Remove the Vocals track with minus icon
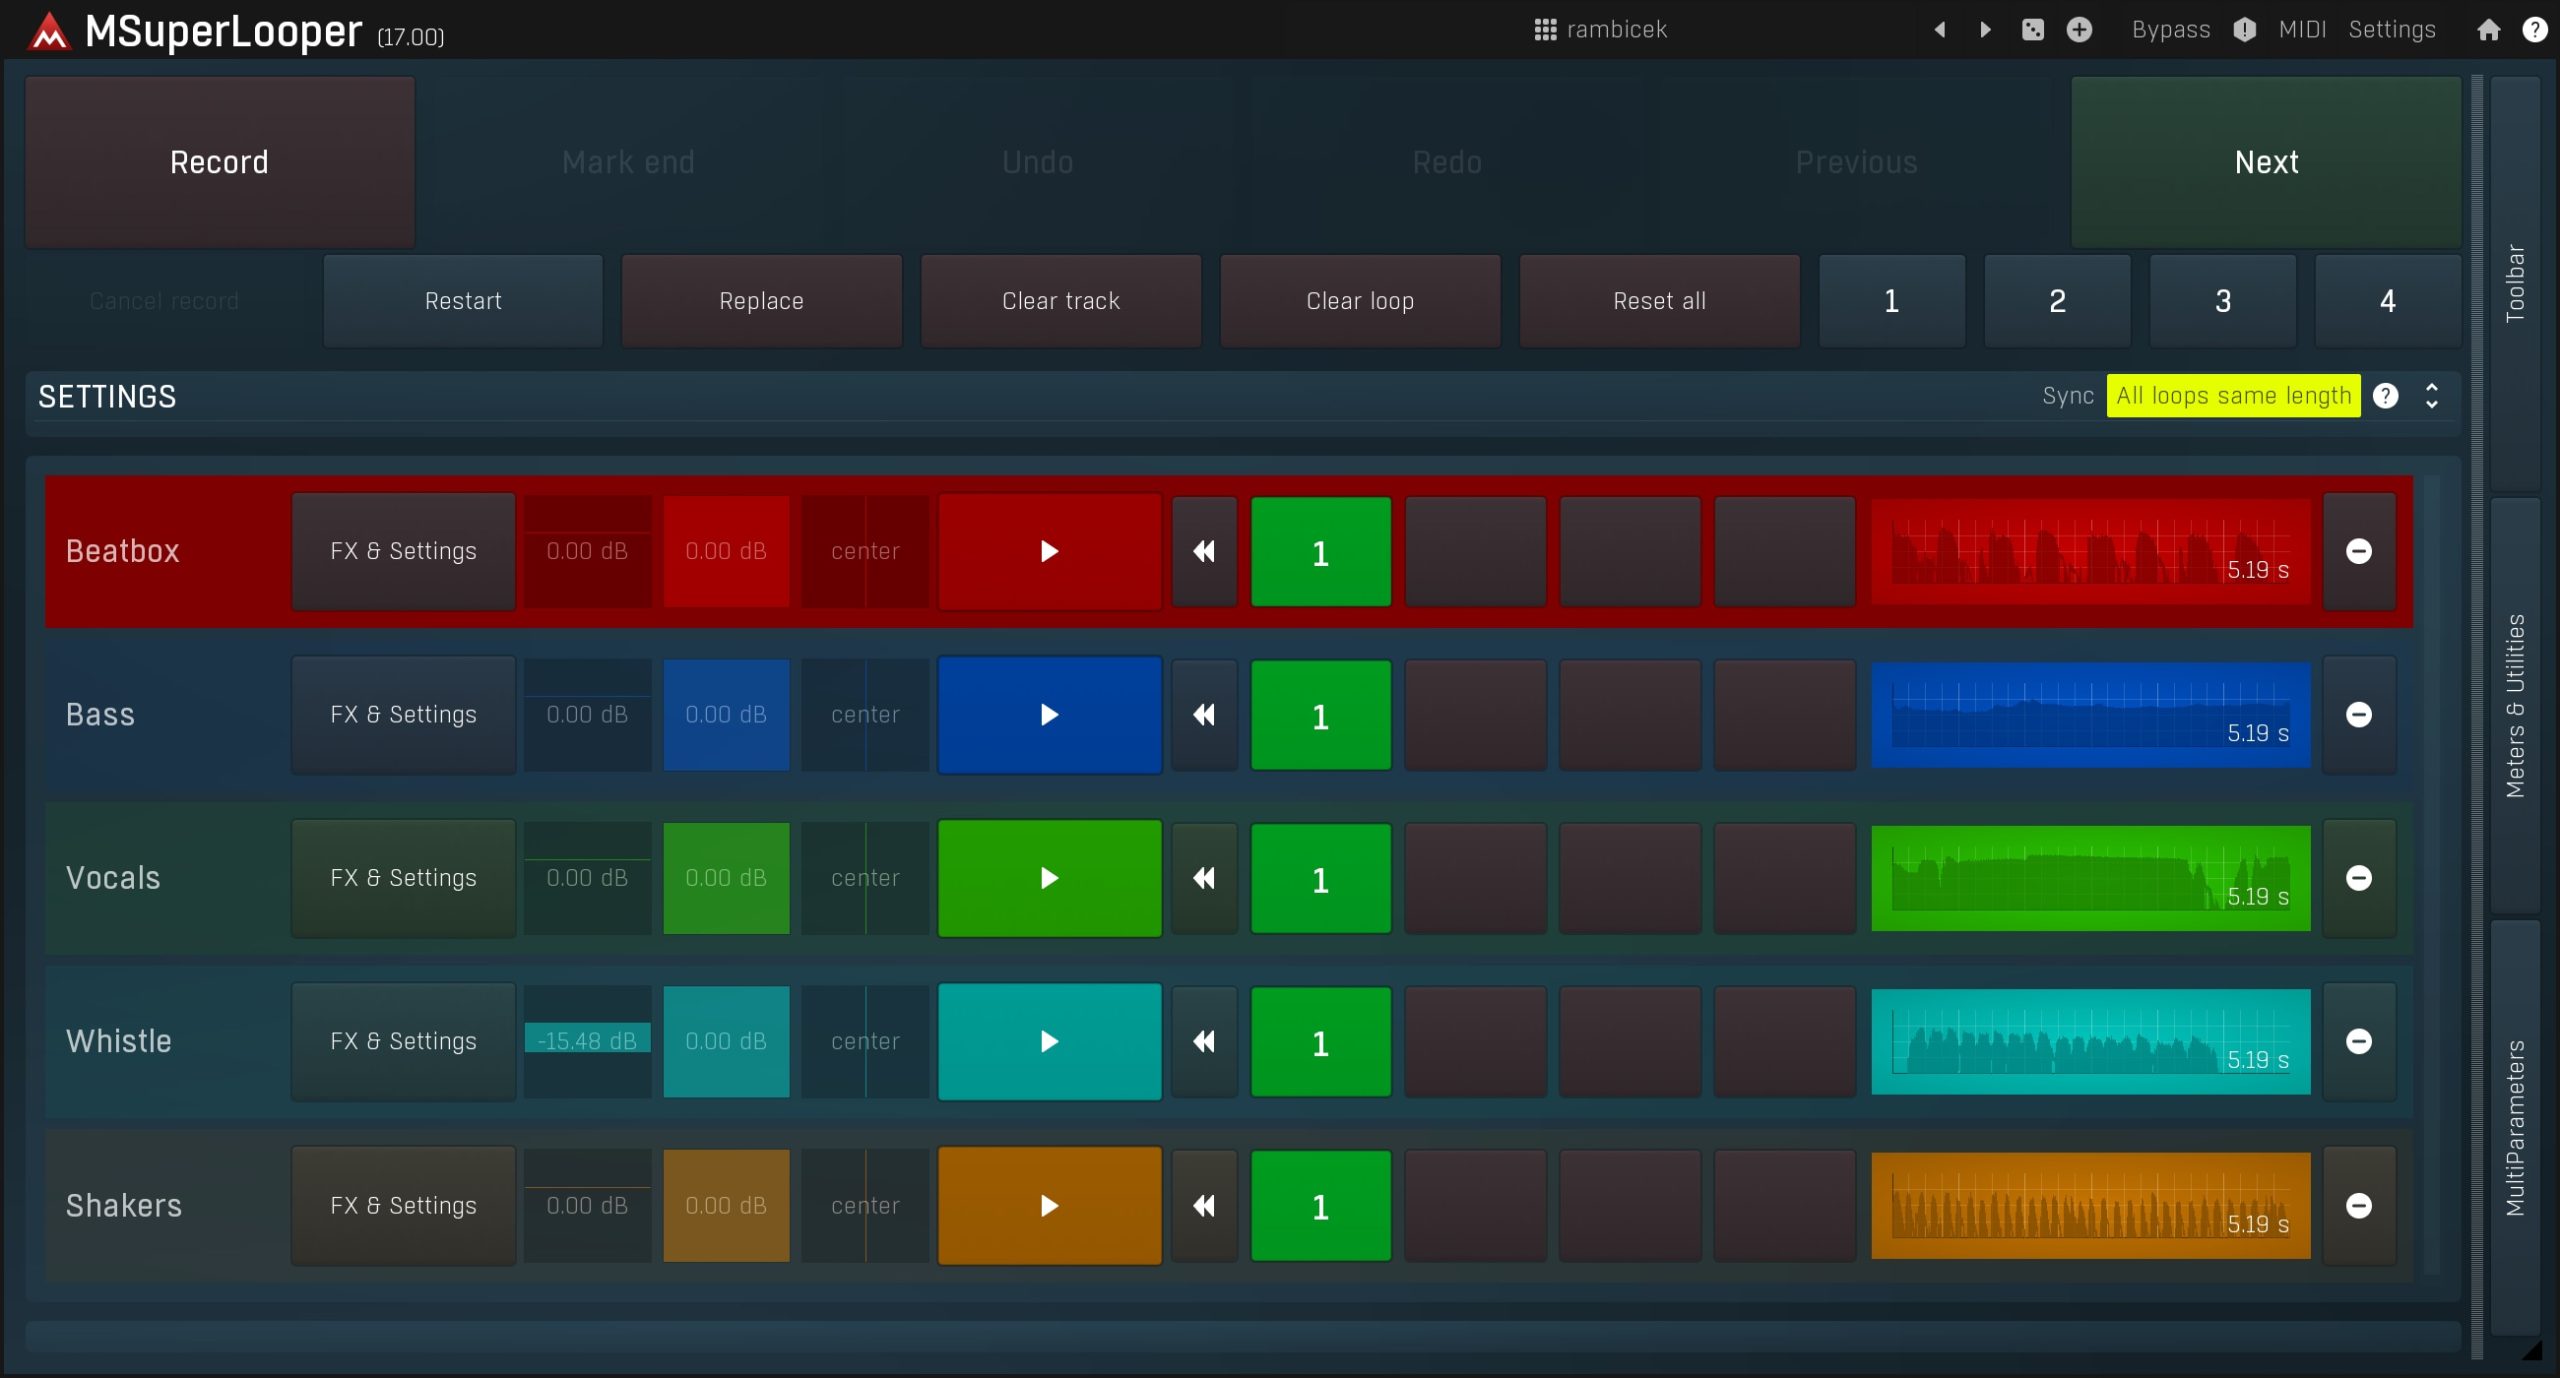The width and height of the screenshot is (2560, 1378). 2358,878
